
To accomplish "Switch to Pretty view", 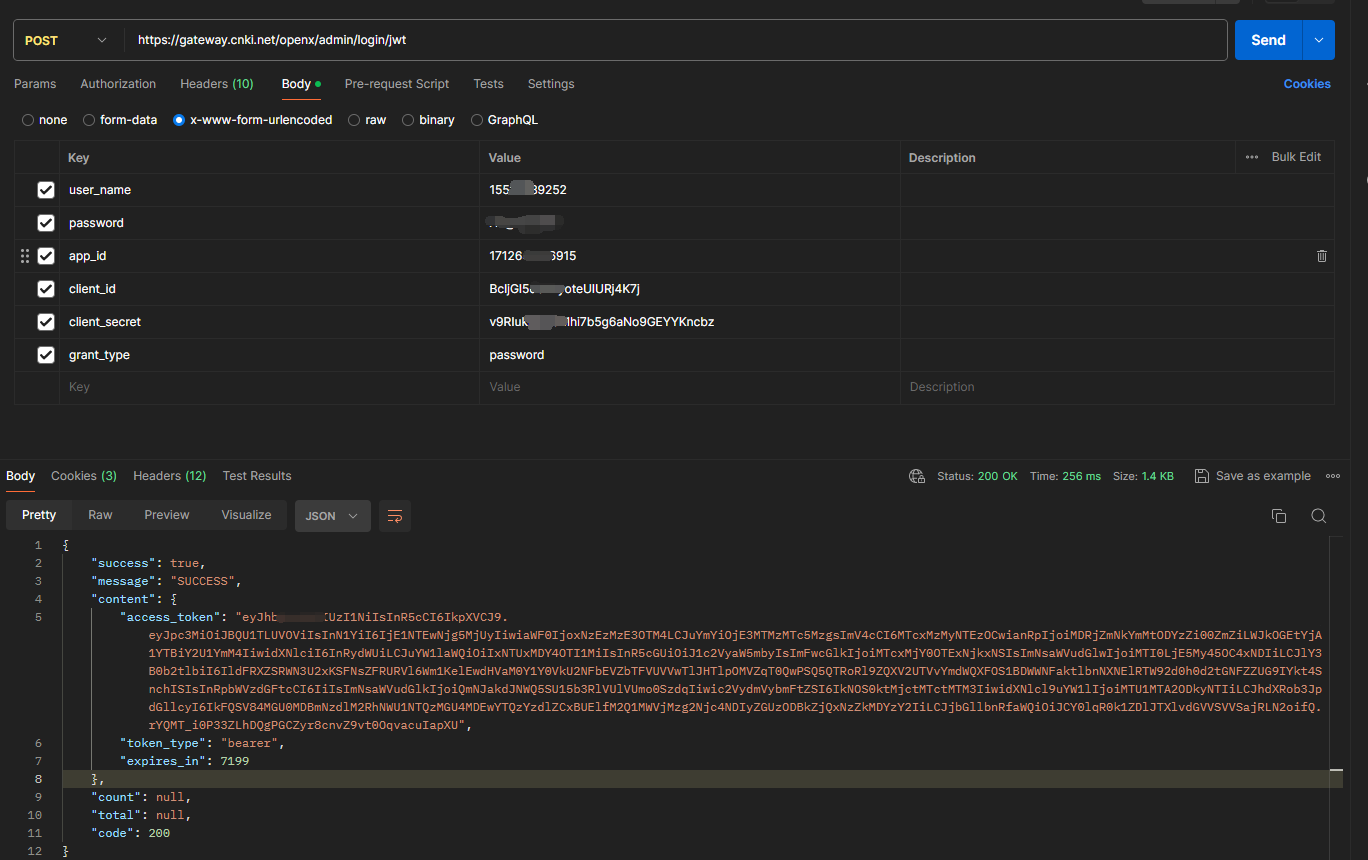I will point(39,515).
